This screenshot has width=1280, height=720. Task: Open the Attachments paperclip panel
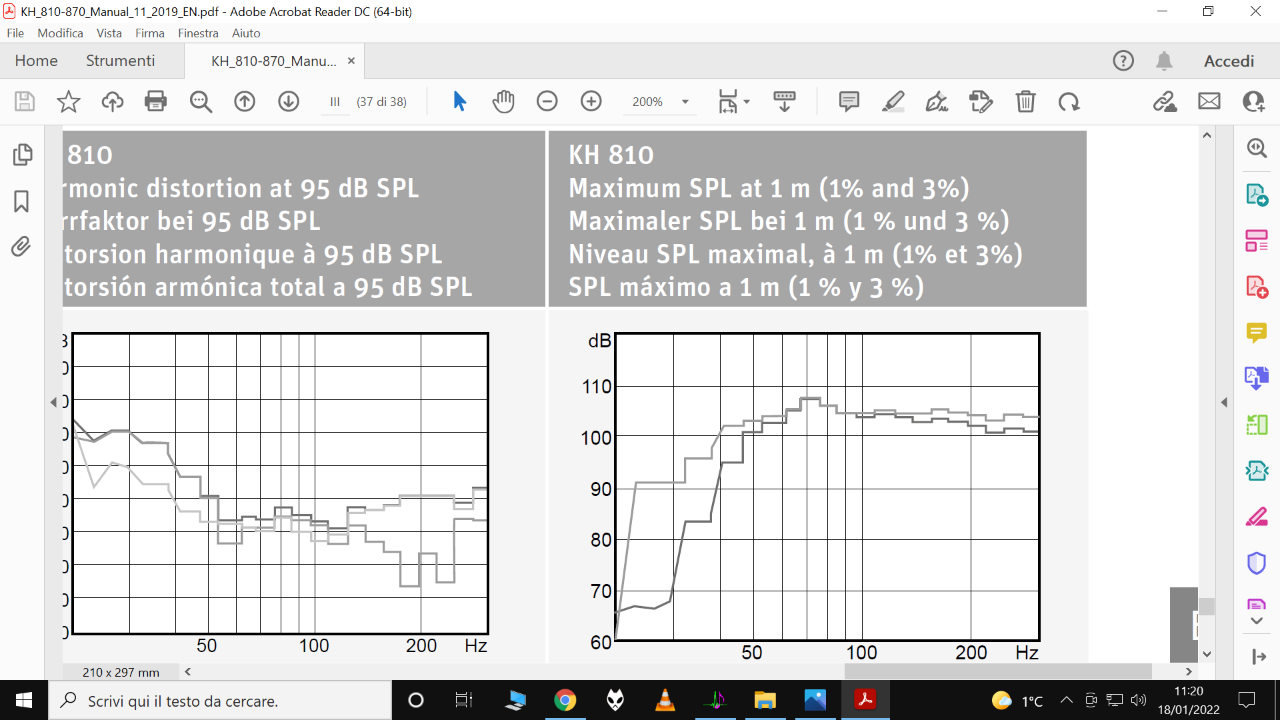(21, 246)
